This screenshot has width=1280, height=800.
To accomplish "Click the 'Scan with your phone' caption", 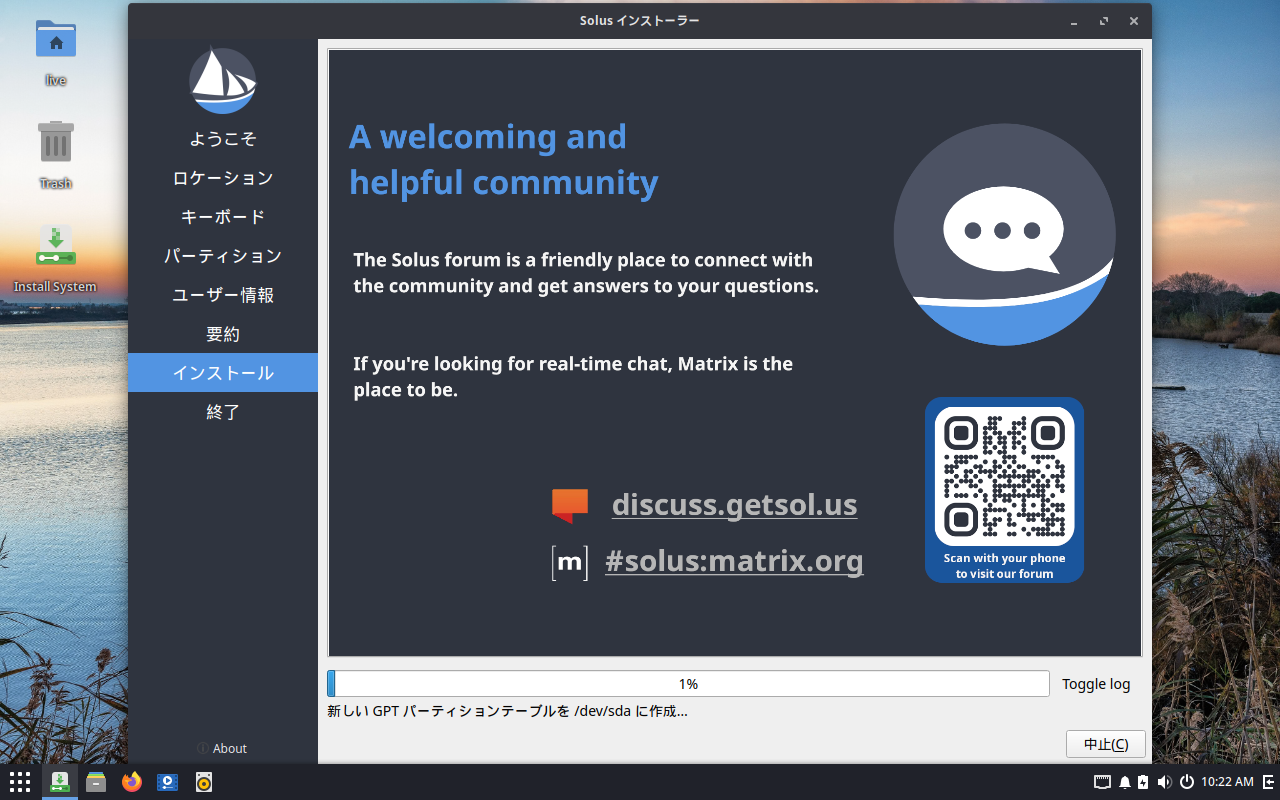I will [x=1004, y=566].
